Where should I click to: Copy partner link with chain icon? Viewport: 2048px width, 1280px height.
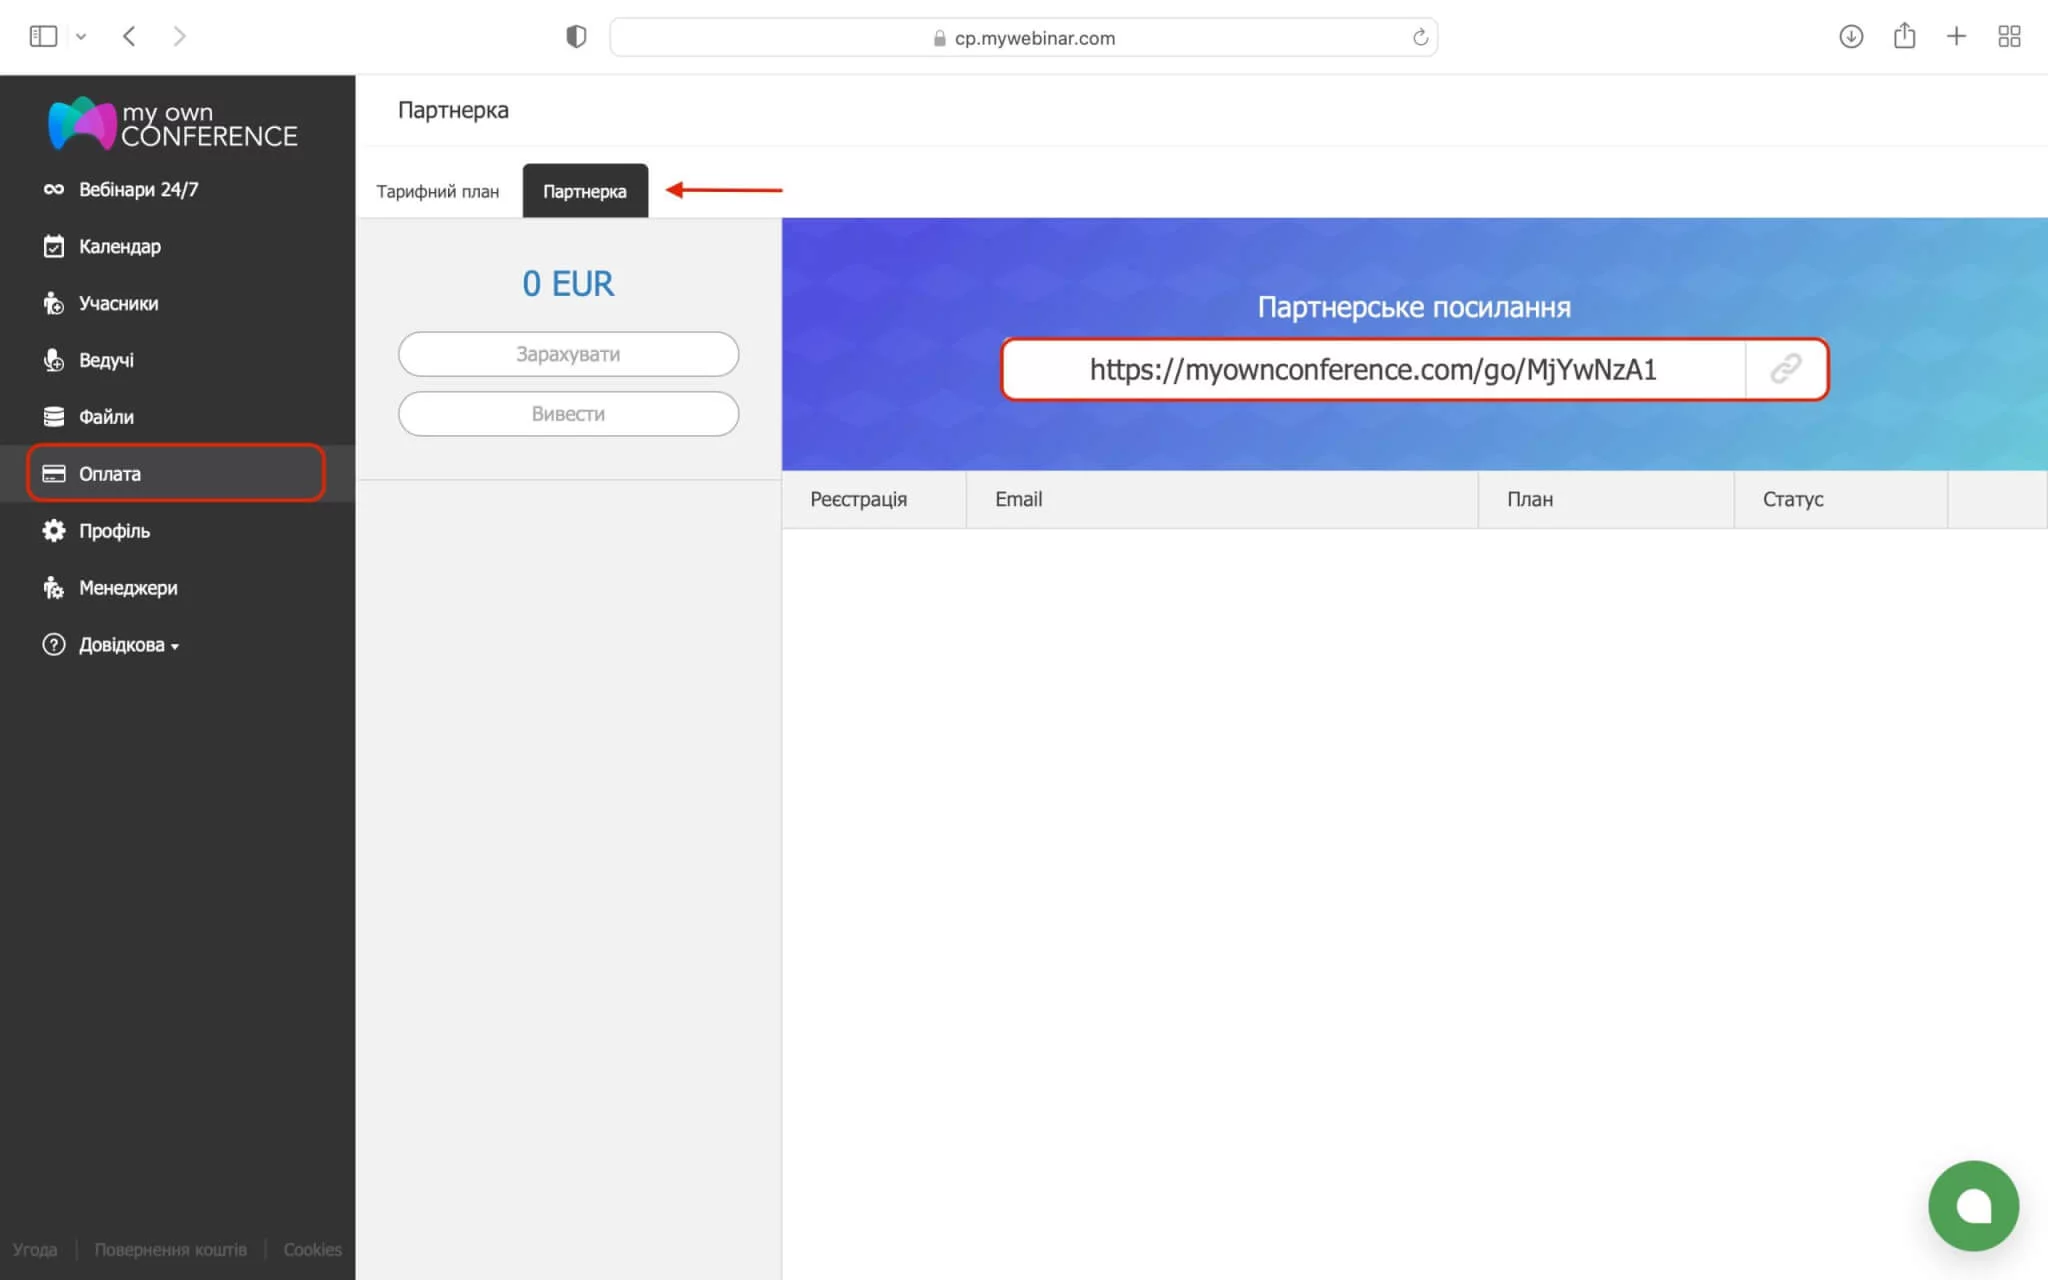click(1786, 369)
